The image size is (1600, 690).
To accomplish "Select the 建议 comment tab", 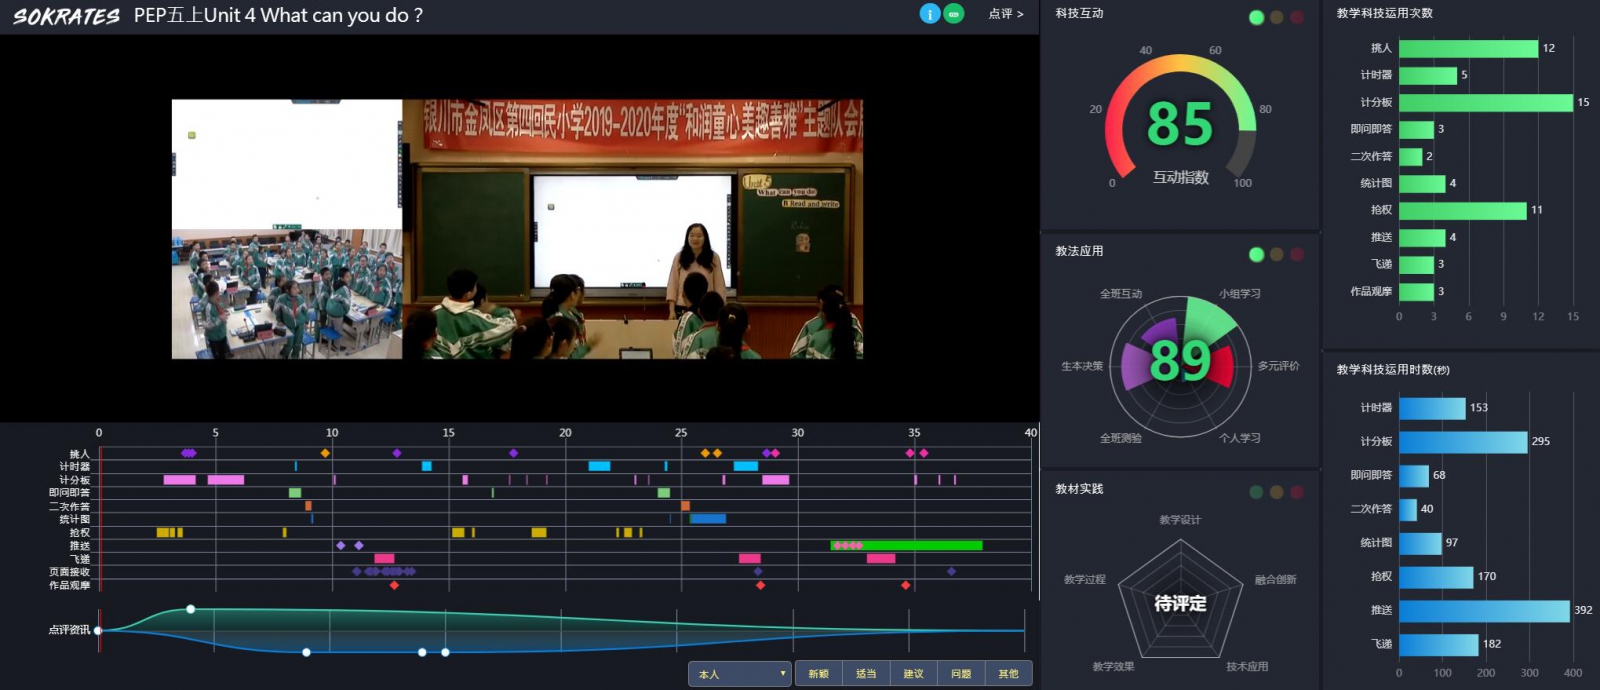I will point(913,674).
